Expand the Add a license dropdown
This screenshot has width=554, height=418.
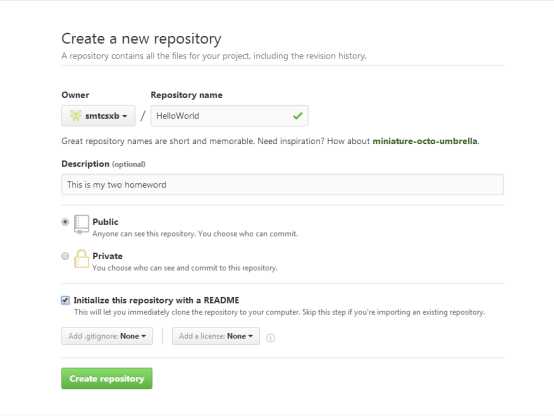pos(216,336)
